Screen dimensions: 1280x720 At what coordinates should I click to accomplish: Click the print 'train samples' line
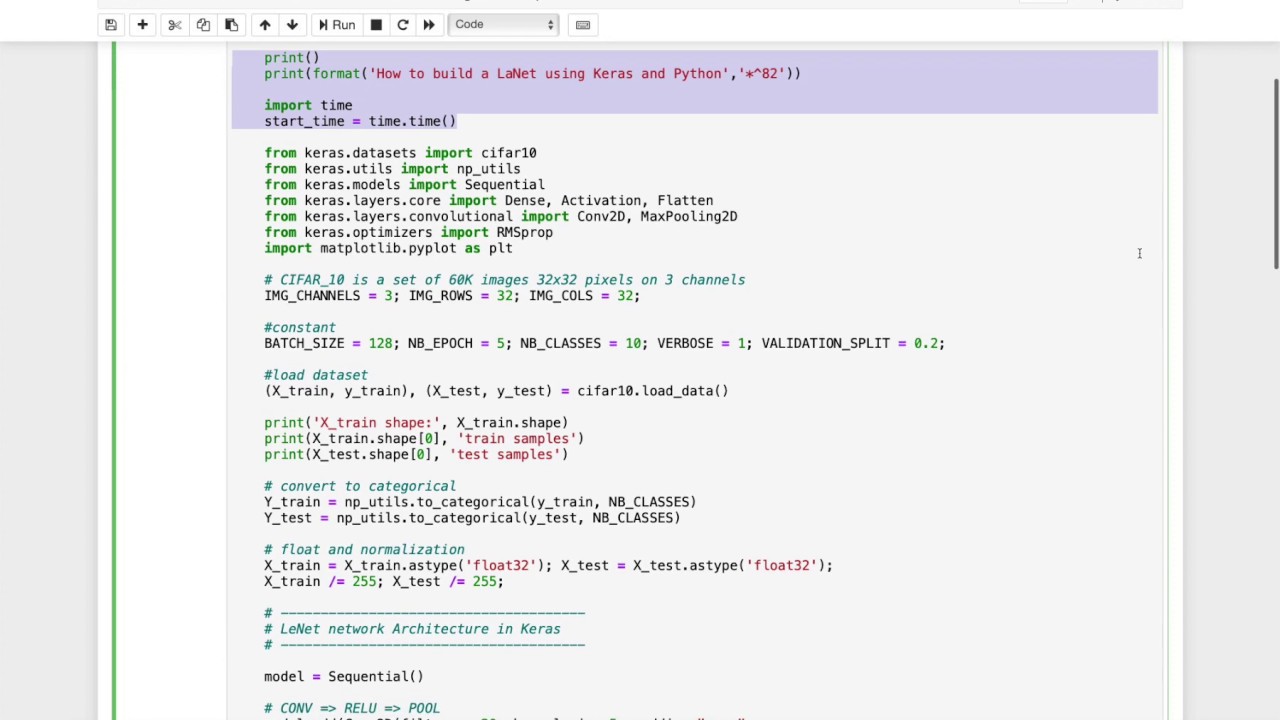click(424, 438)
